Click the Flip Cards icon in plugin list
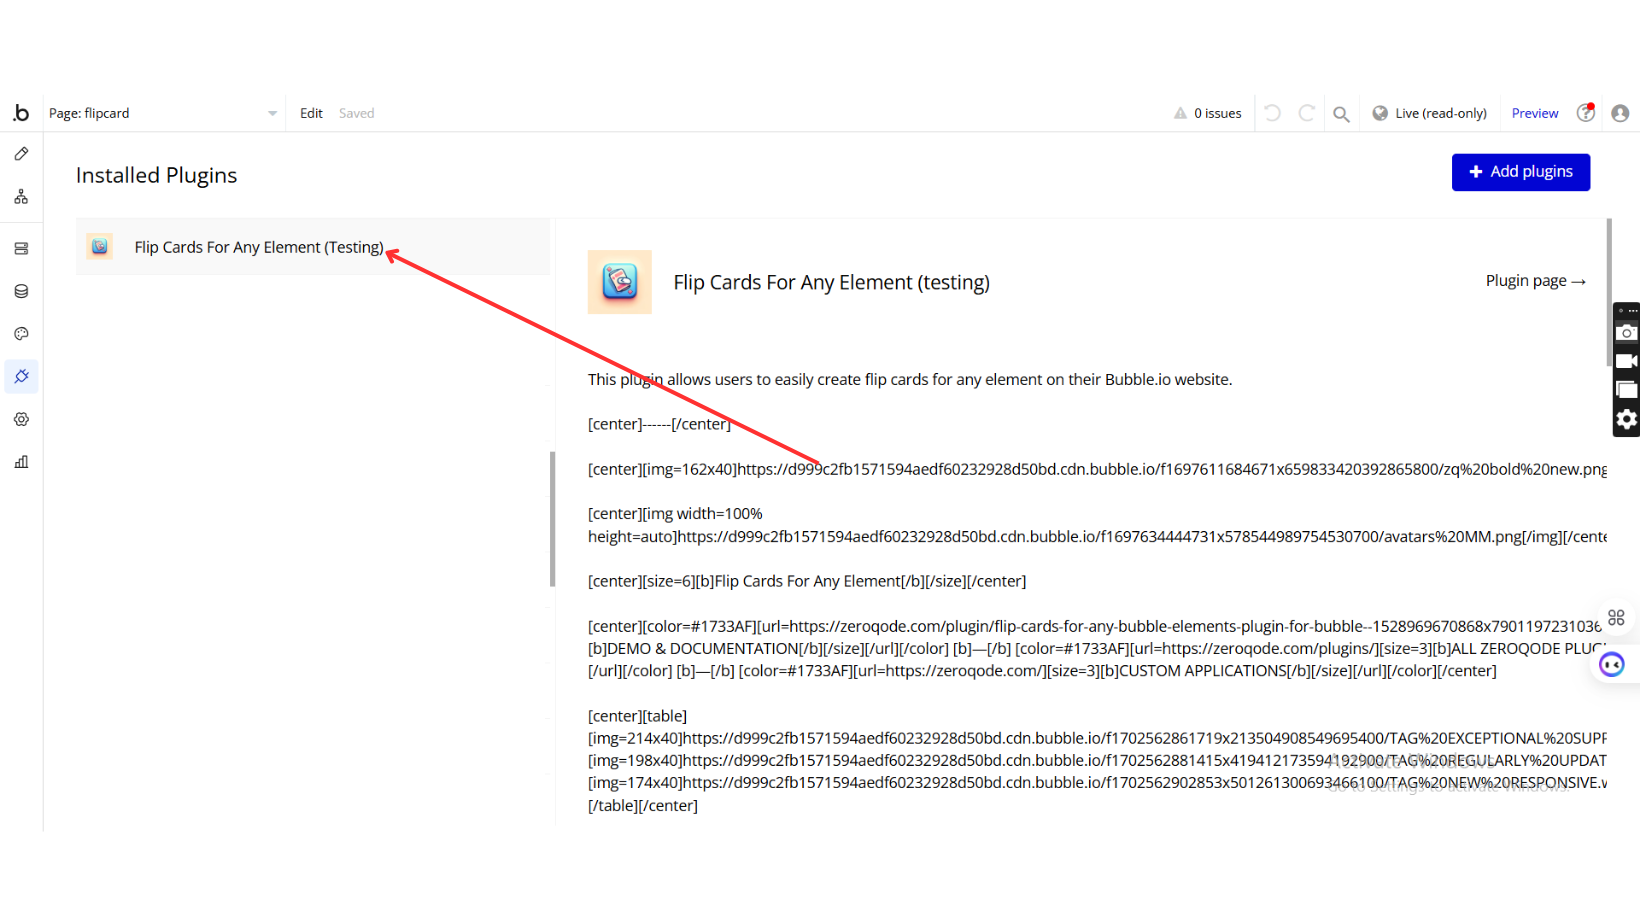Viewport: 1640px width, 924px height. [100, 246]
